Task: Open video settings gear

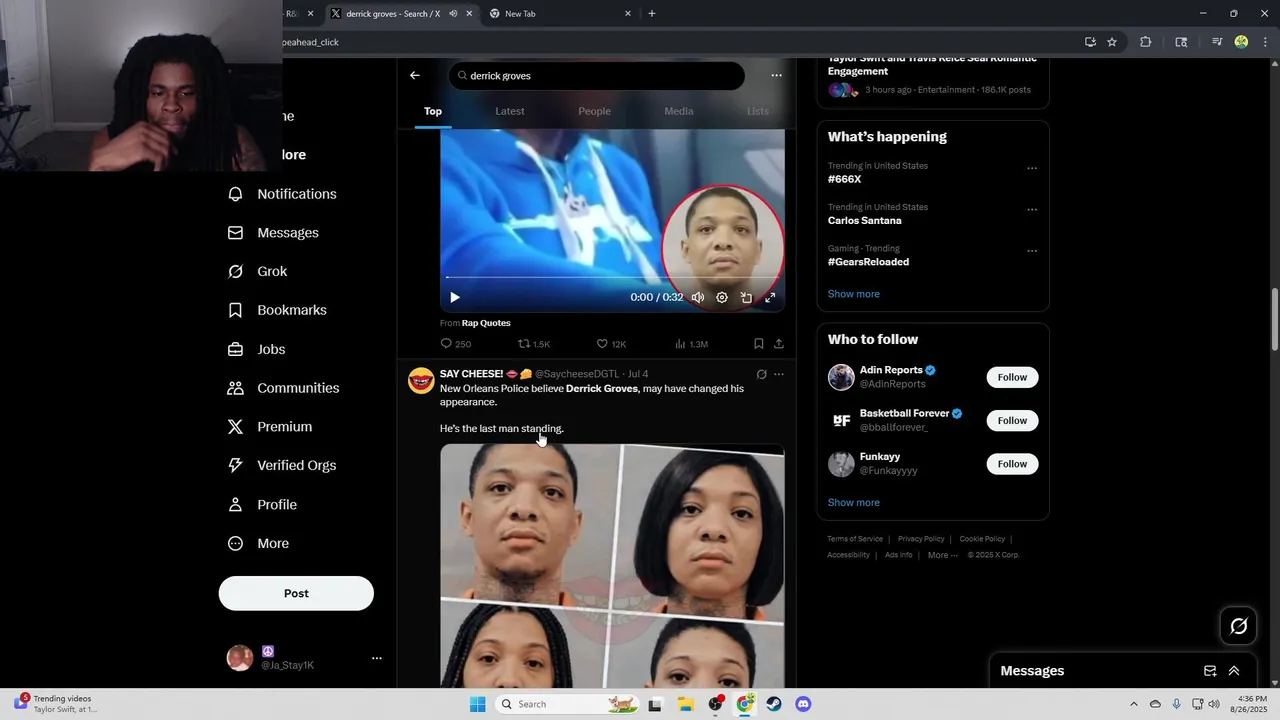Action: 722,297
